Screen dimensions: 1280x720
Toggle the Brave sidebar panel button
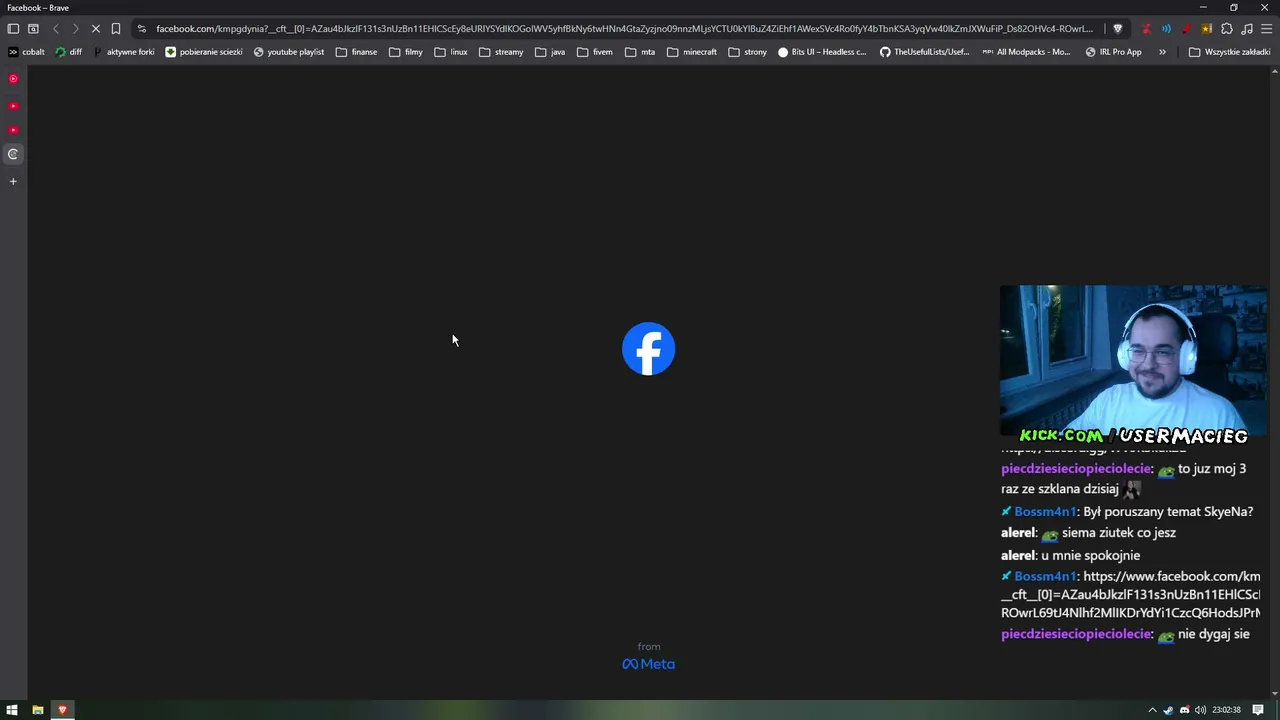(x=13, y=29)
